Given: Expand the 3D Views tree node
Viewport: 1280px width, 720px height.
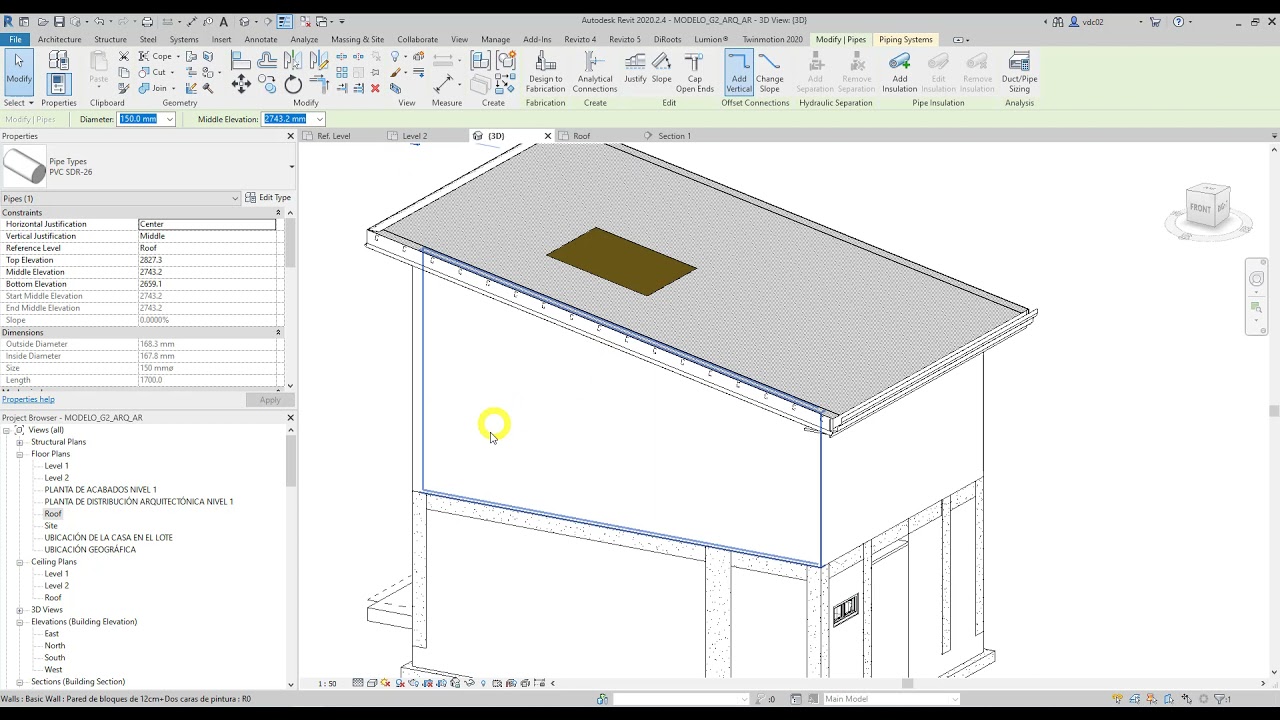Looking at the screenshot, I should 19,610.
